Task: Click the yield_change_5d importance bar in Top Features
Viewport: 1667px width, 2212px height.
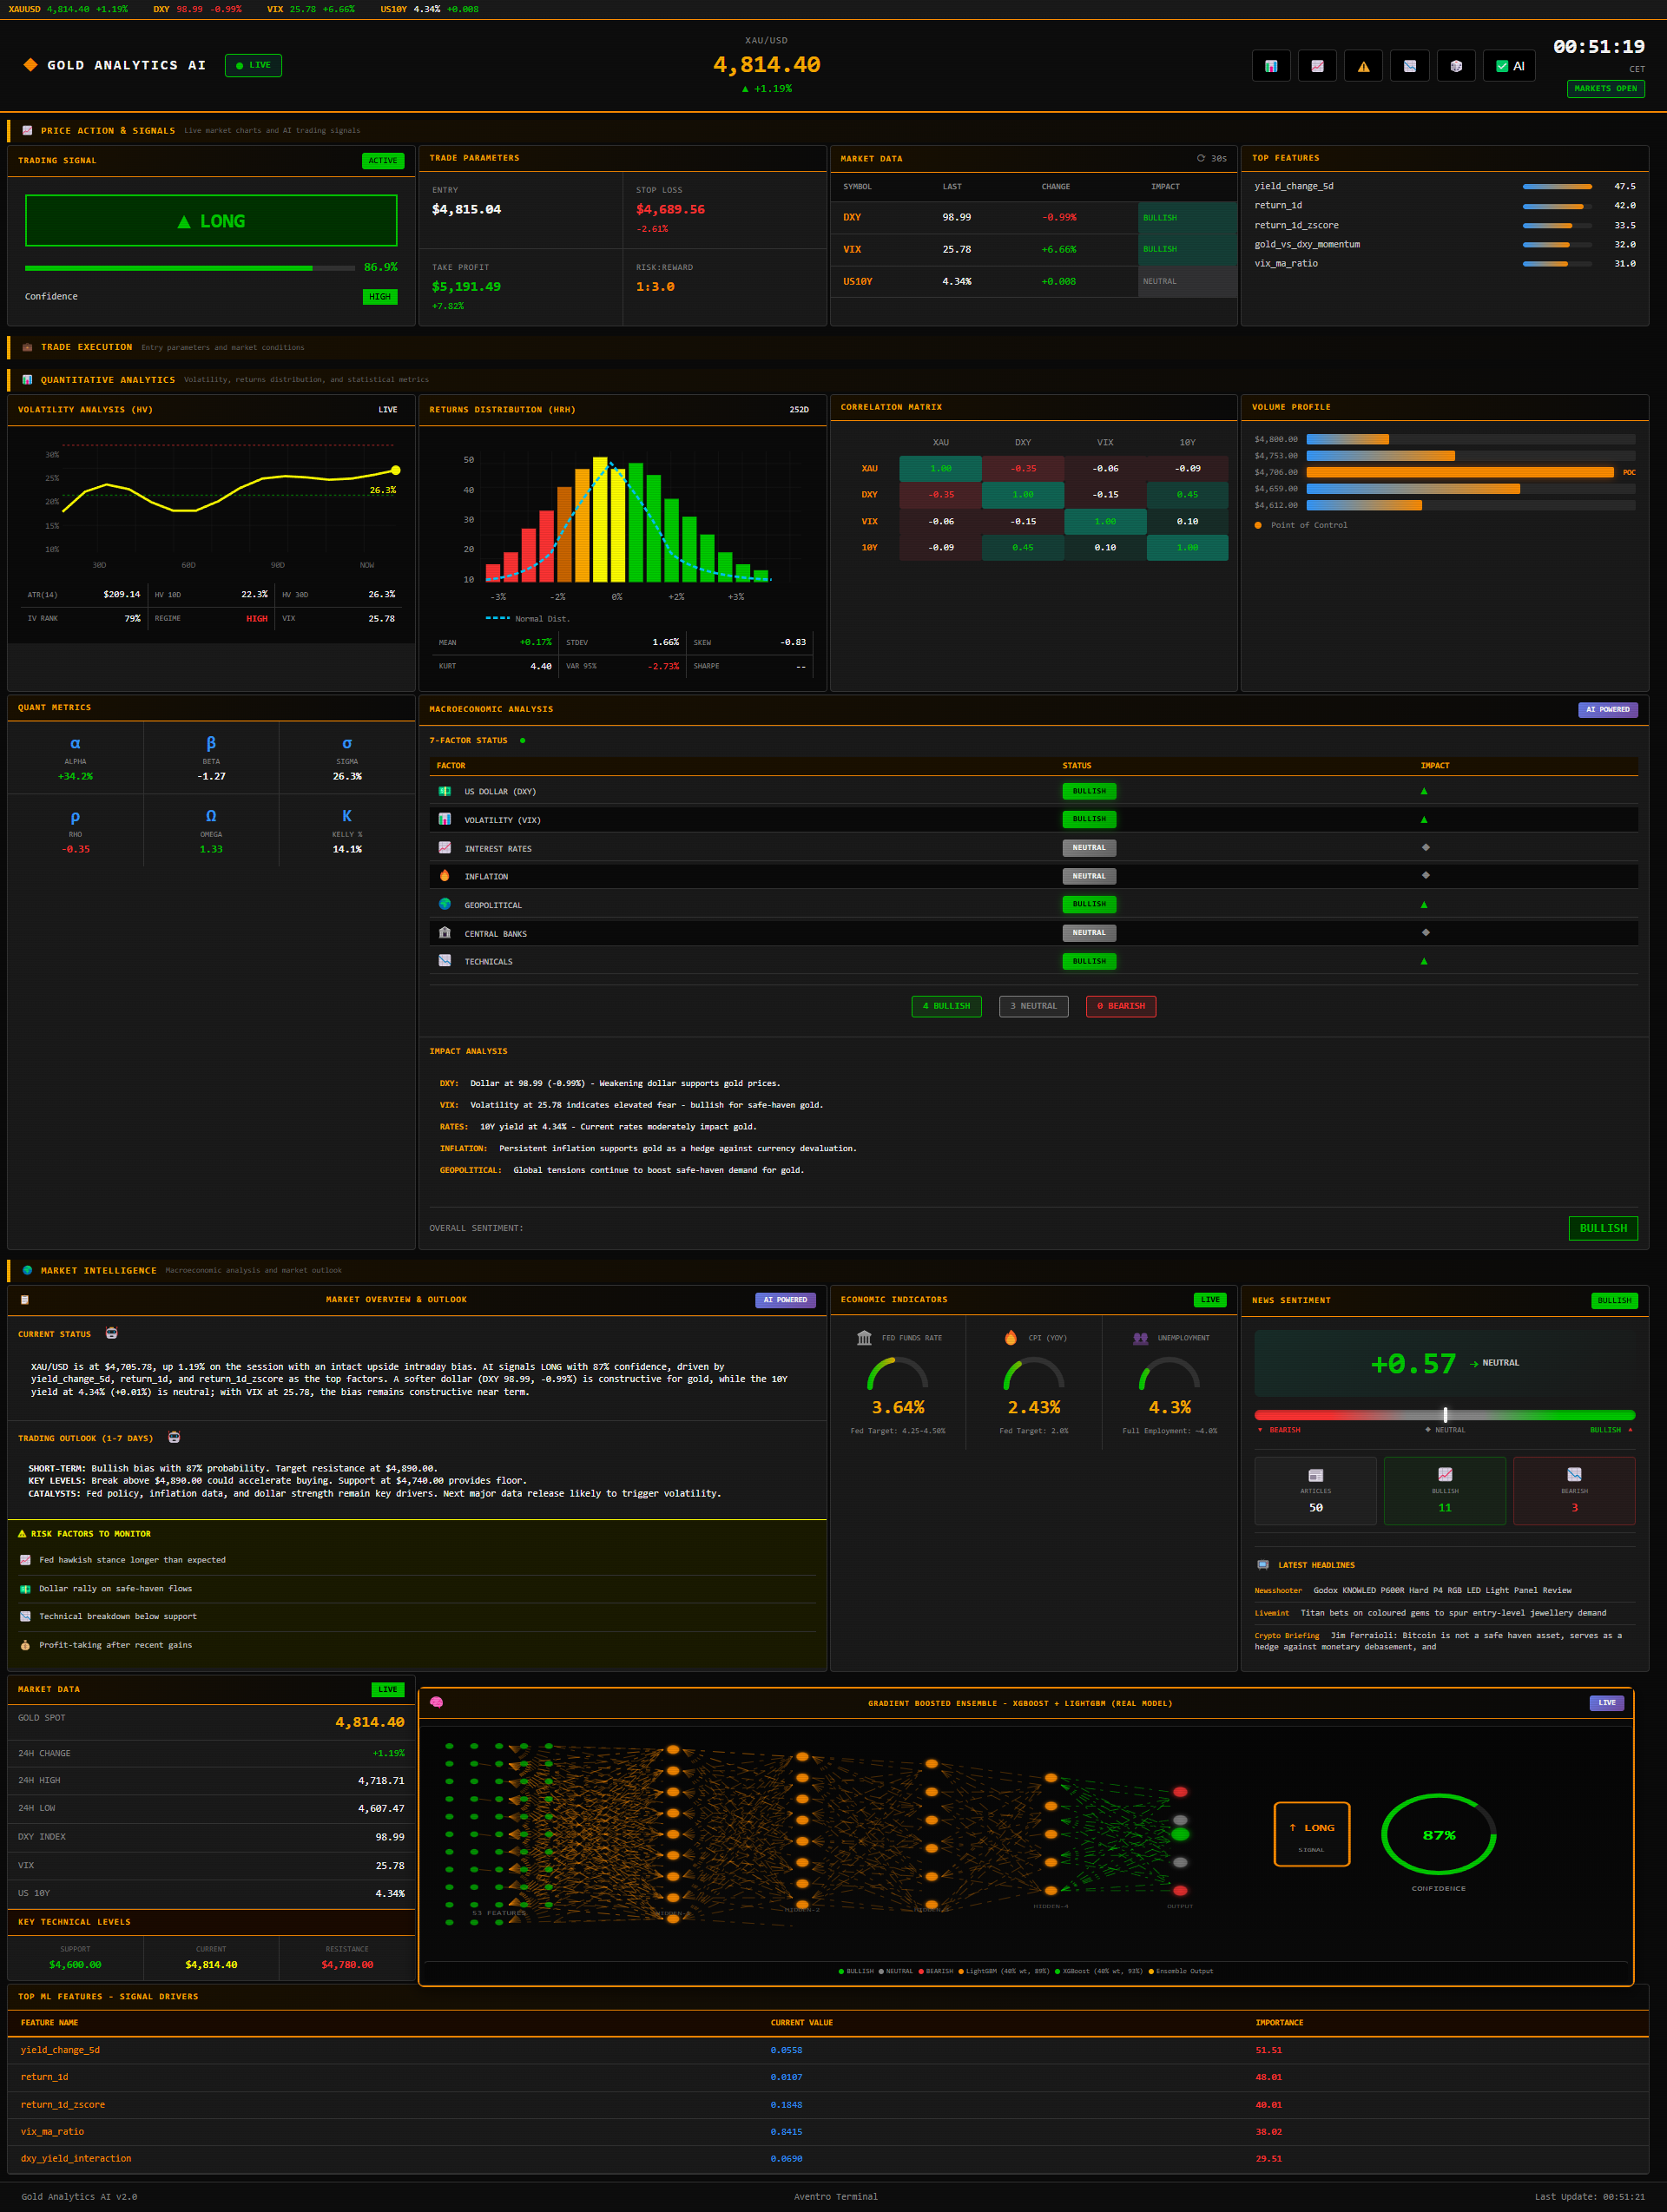Action: [1557, 186]
